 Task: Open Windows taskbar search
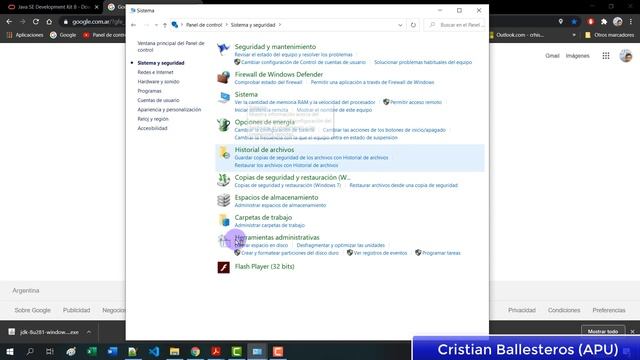[x=30, y=351]
